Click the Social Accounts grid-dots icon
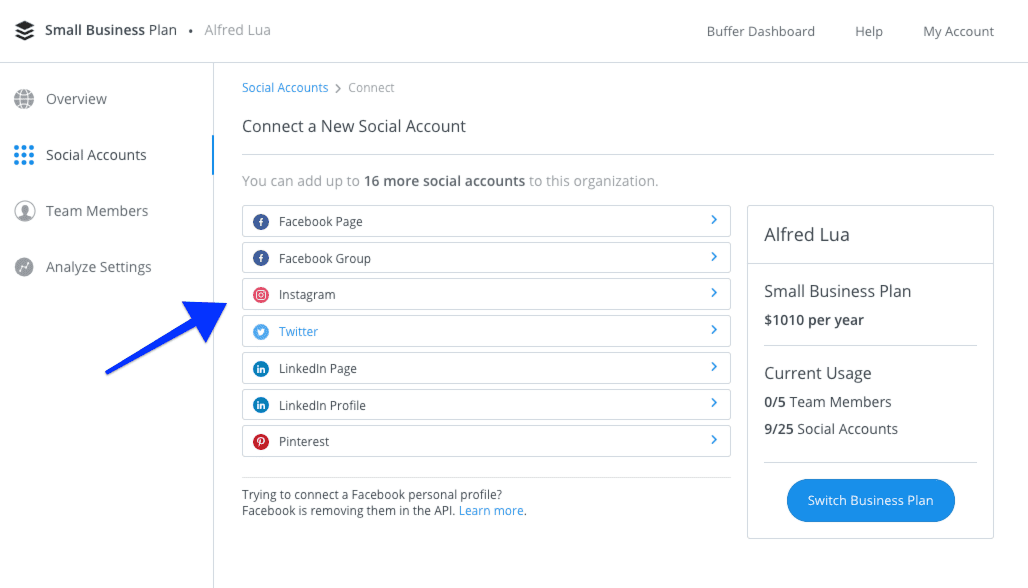The width and height of the screenshot is (1028, 588). pyautogui.click(x=24, y=155)
